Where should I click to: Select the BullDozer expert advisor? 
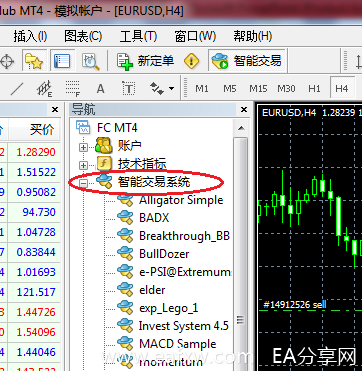[x=164, y=254]
